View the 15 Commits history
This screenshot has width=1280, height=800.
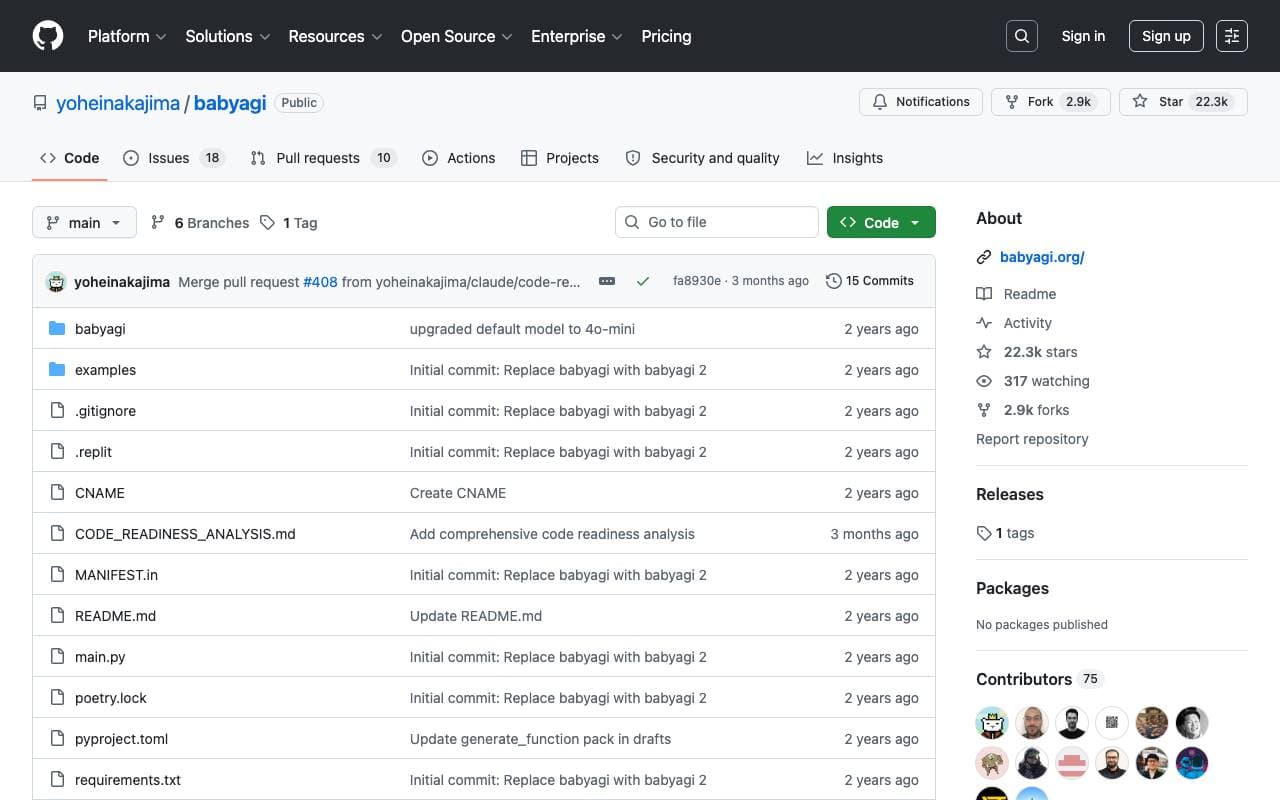870,281
